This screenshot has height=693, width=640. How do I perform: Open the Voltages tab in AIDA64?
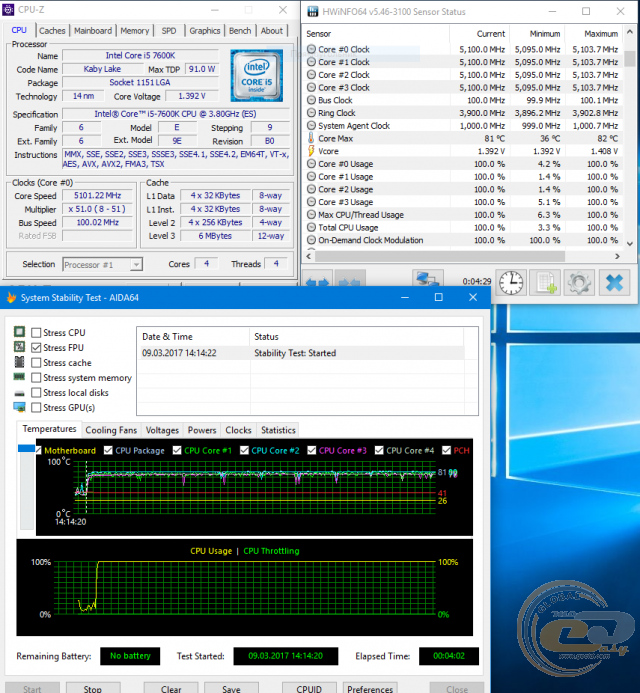pos(162,430)
